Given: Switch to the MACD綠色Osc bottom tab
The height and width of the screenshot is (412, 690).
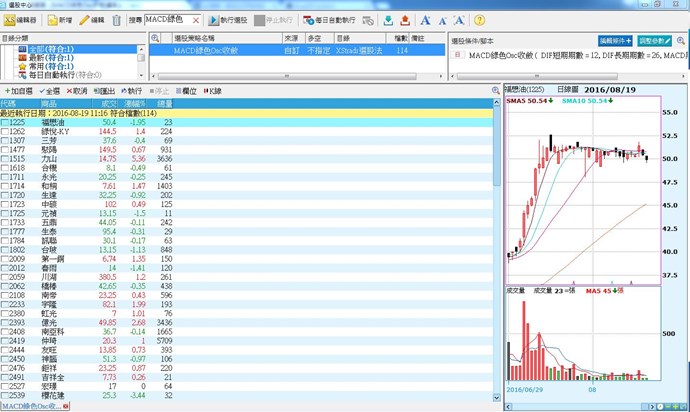Looking at the screenshot, I should 28,407.
